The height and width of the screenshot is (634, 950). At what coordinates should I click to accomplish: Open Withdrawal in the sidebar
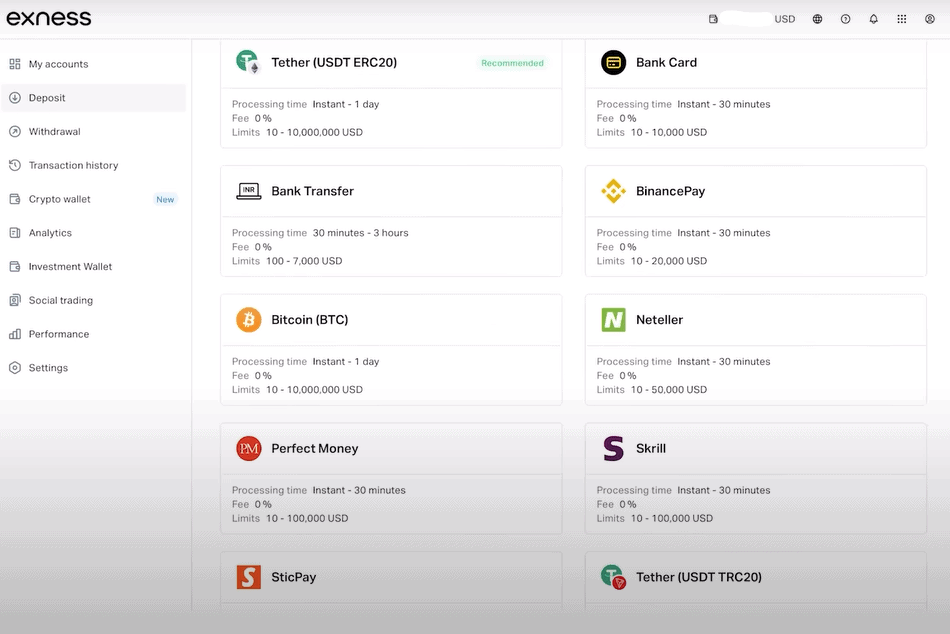pyautogui.click(x=54, y=132)
